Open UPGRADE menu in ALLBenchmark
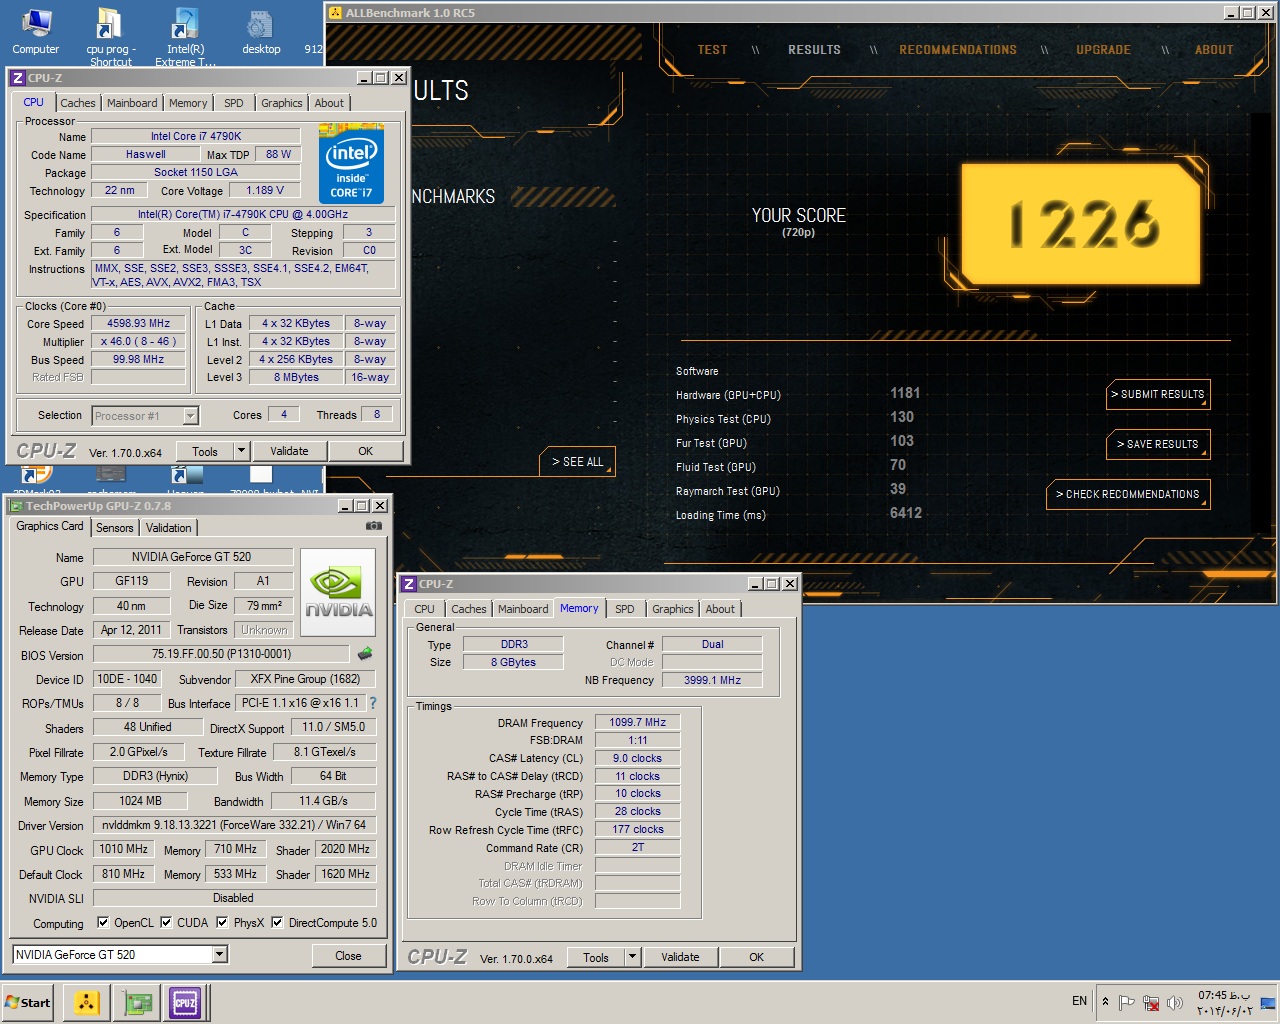 (1103, 50)
